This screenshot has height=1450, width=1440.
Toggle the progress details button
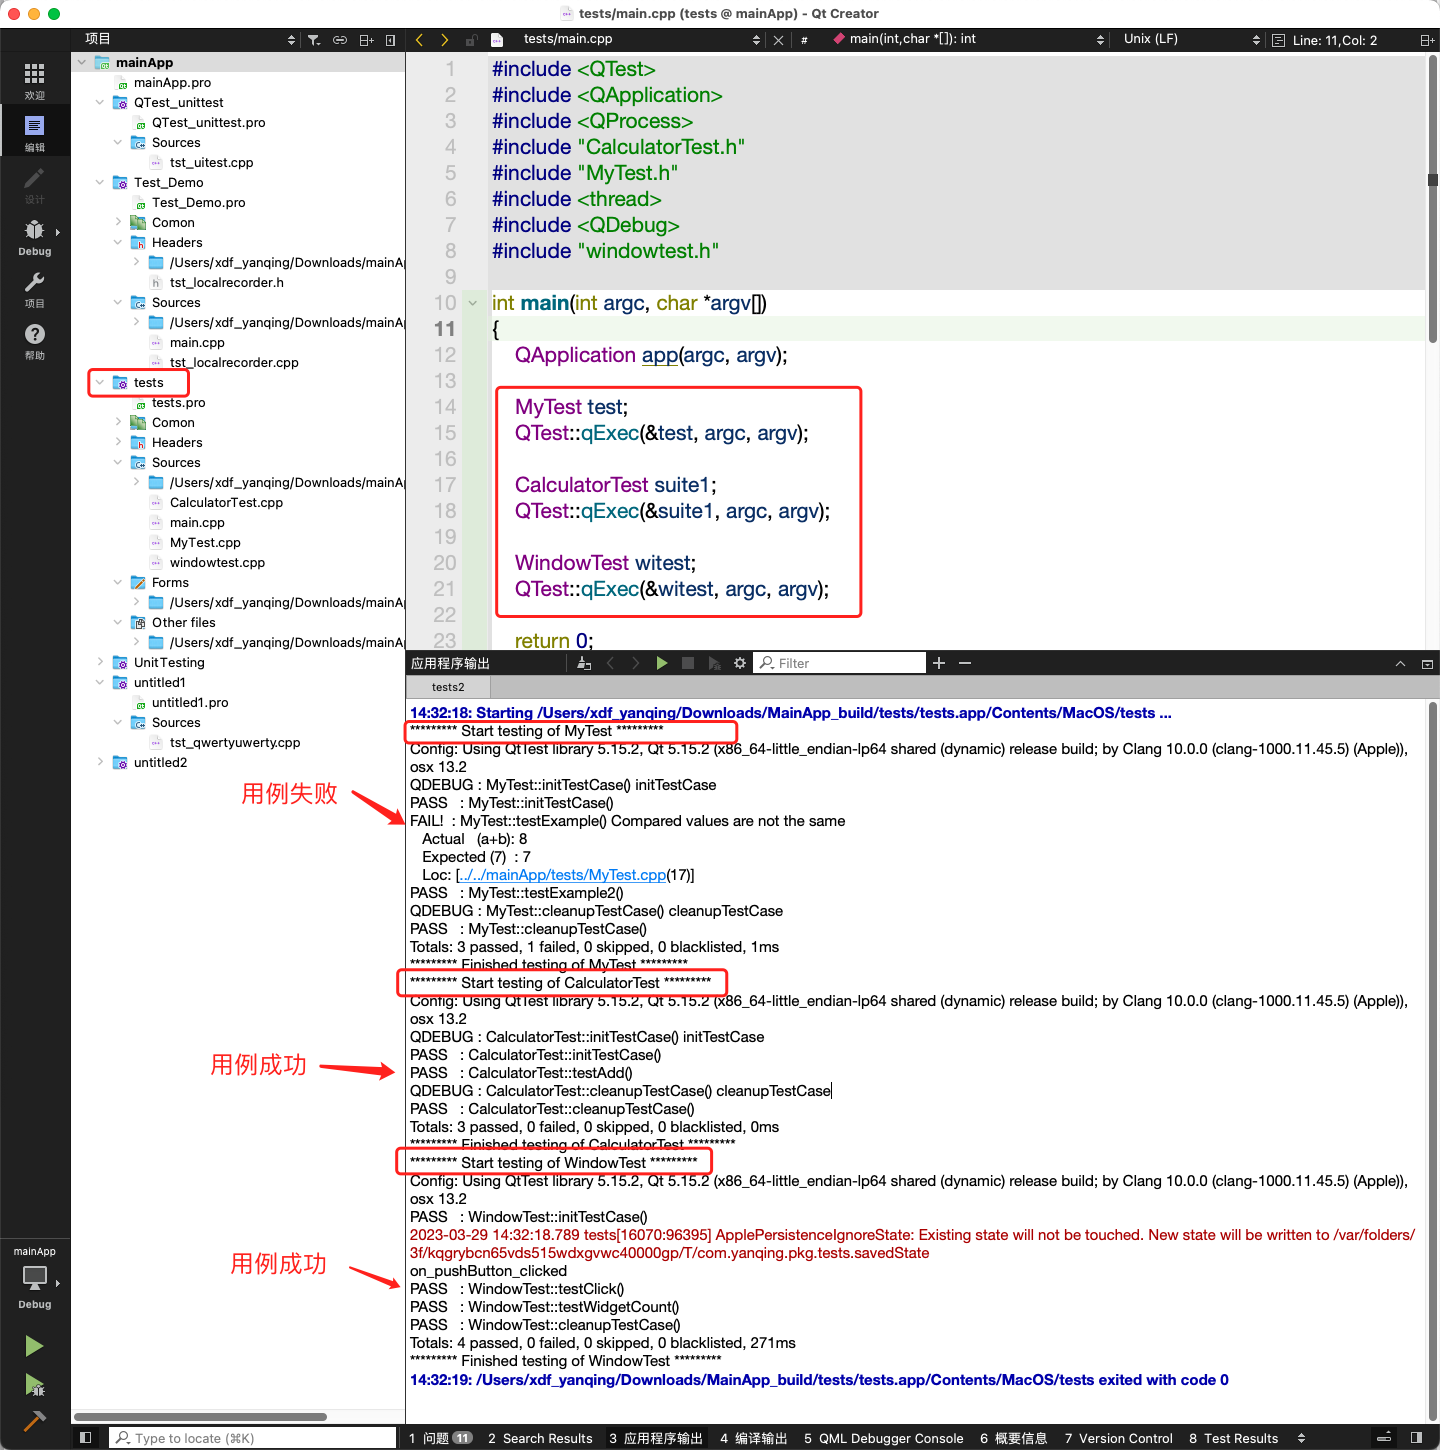(1385, 1438)
